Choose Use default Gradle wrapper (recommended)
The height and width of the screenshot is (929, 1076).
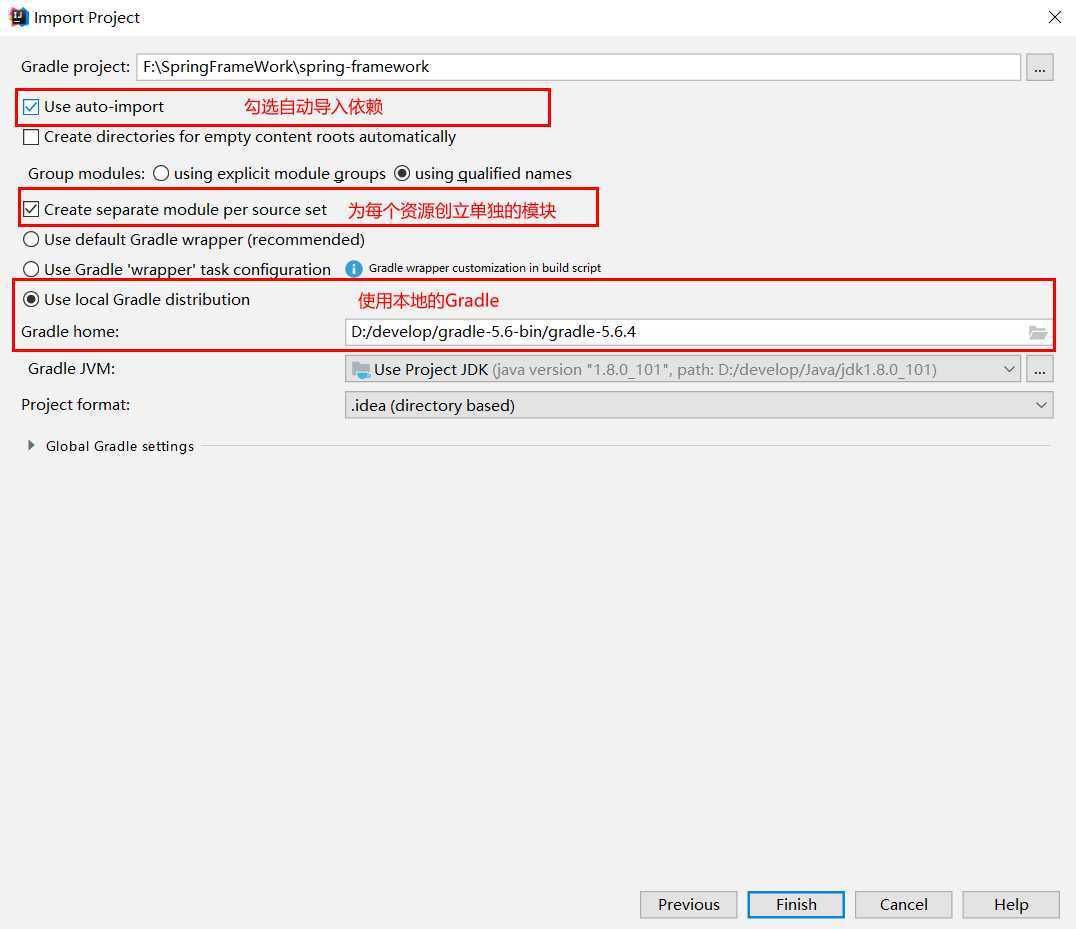point(31,239)
